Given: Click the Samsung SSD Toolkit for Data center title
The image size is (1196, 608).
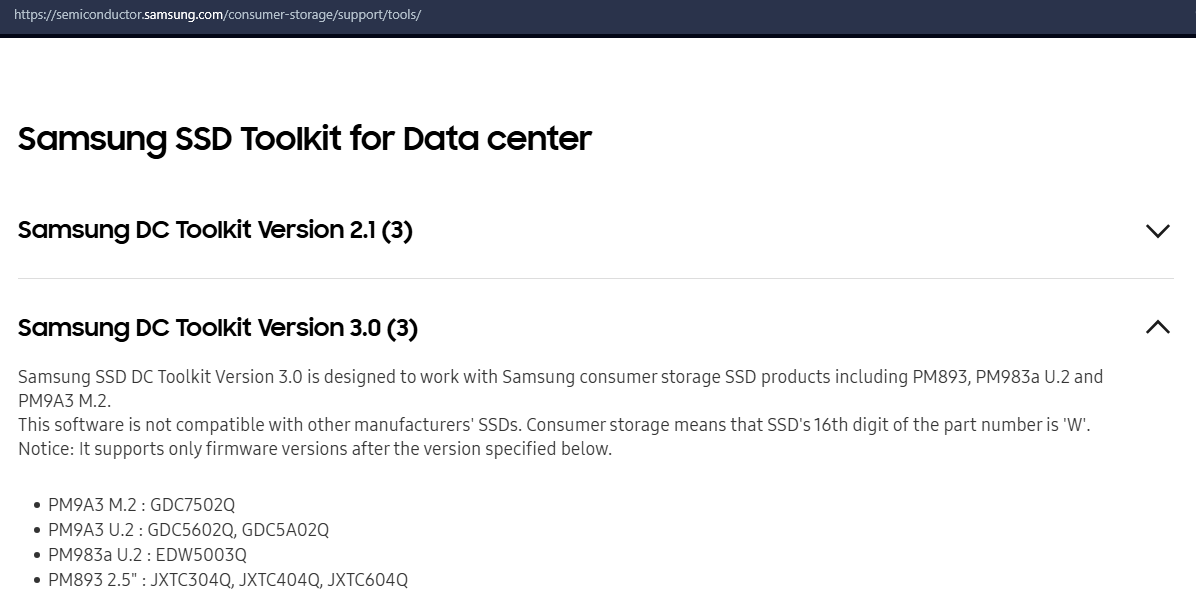Looking at the screenshot, I should [305, 138].
